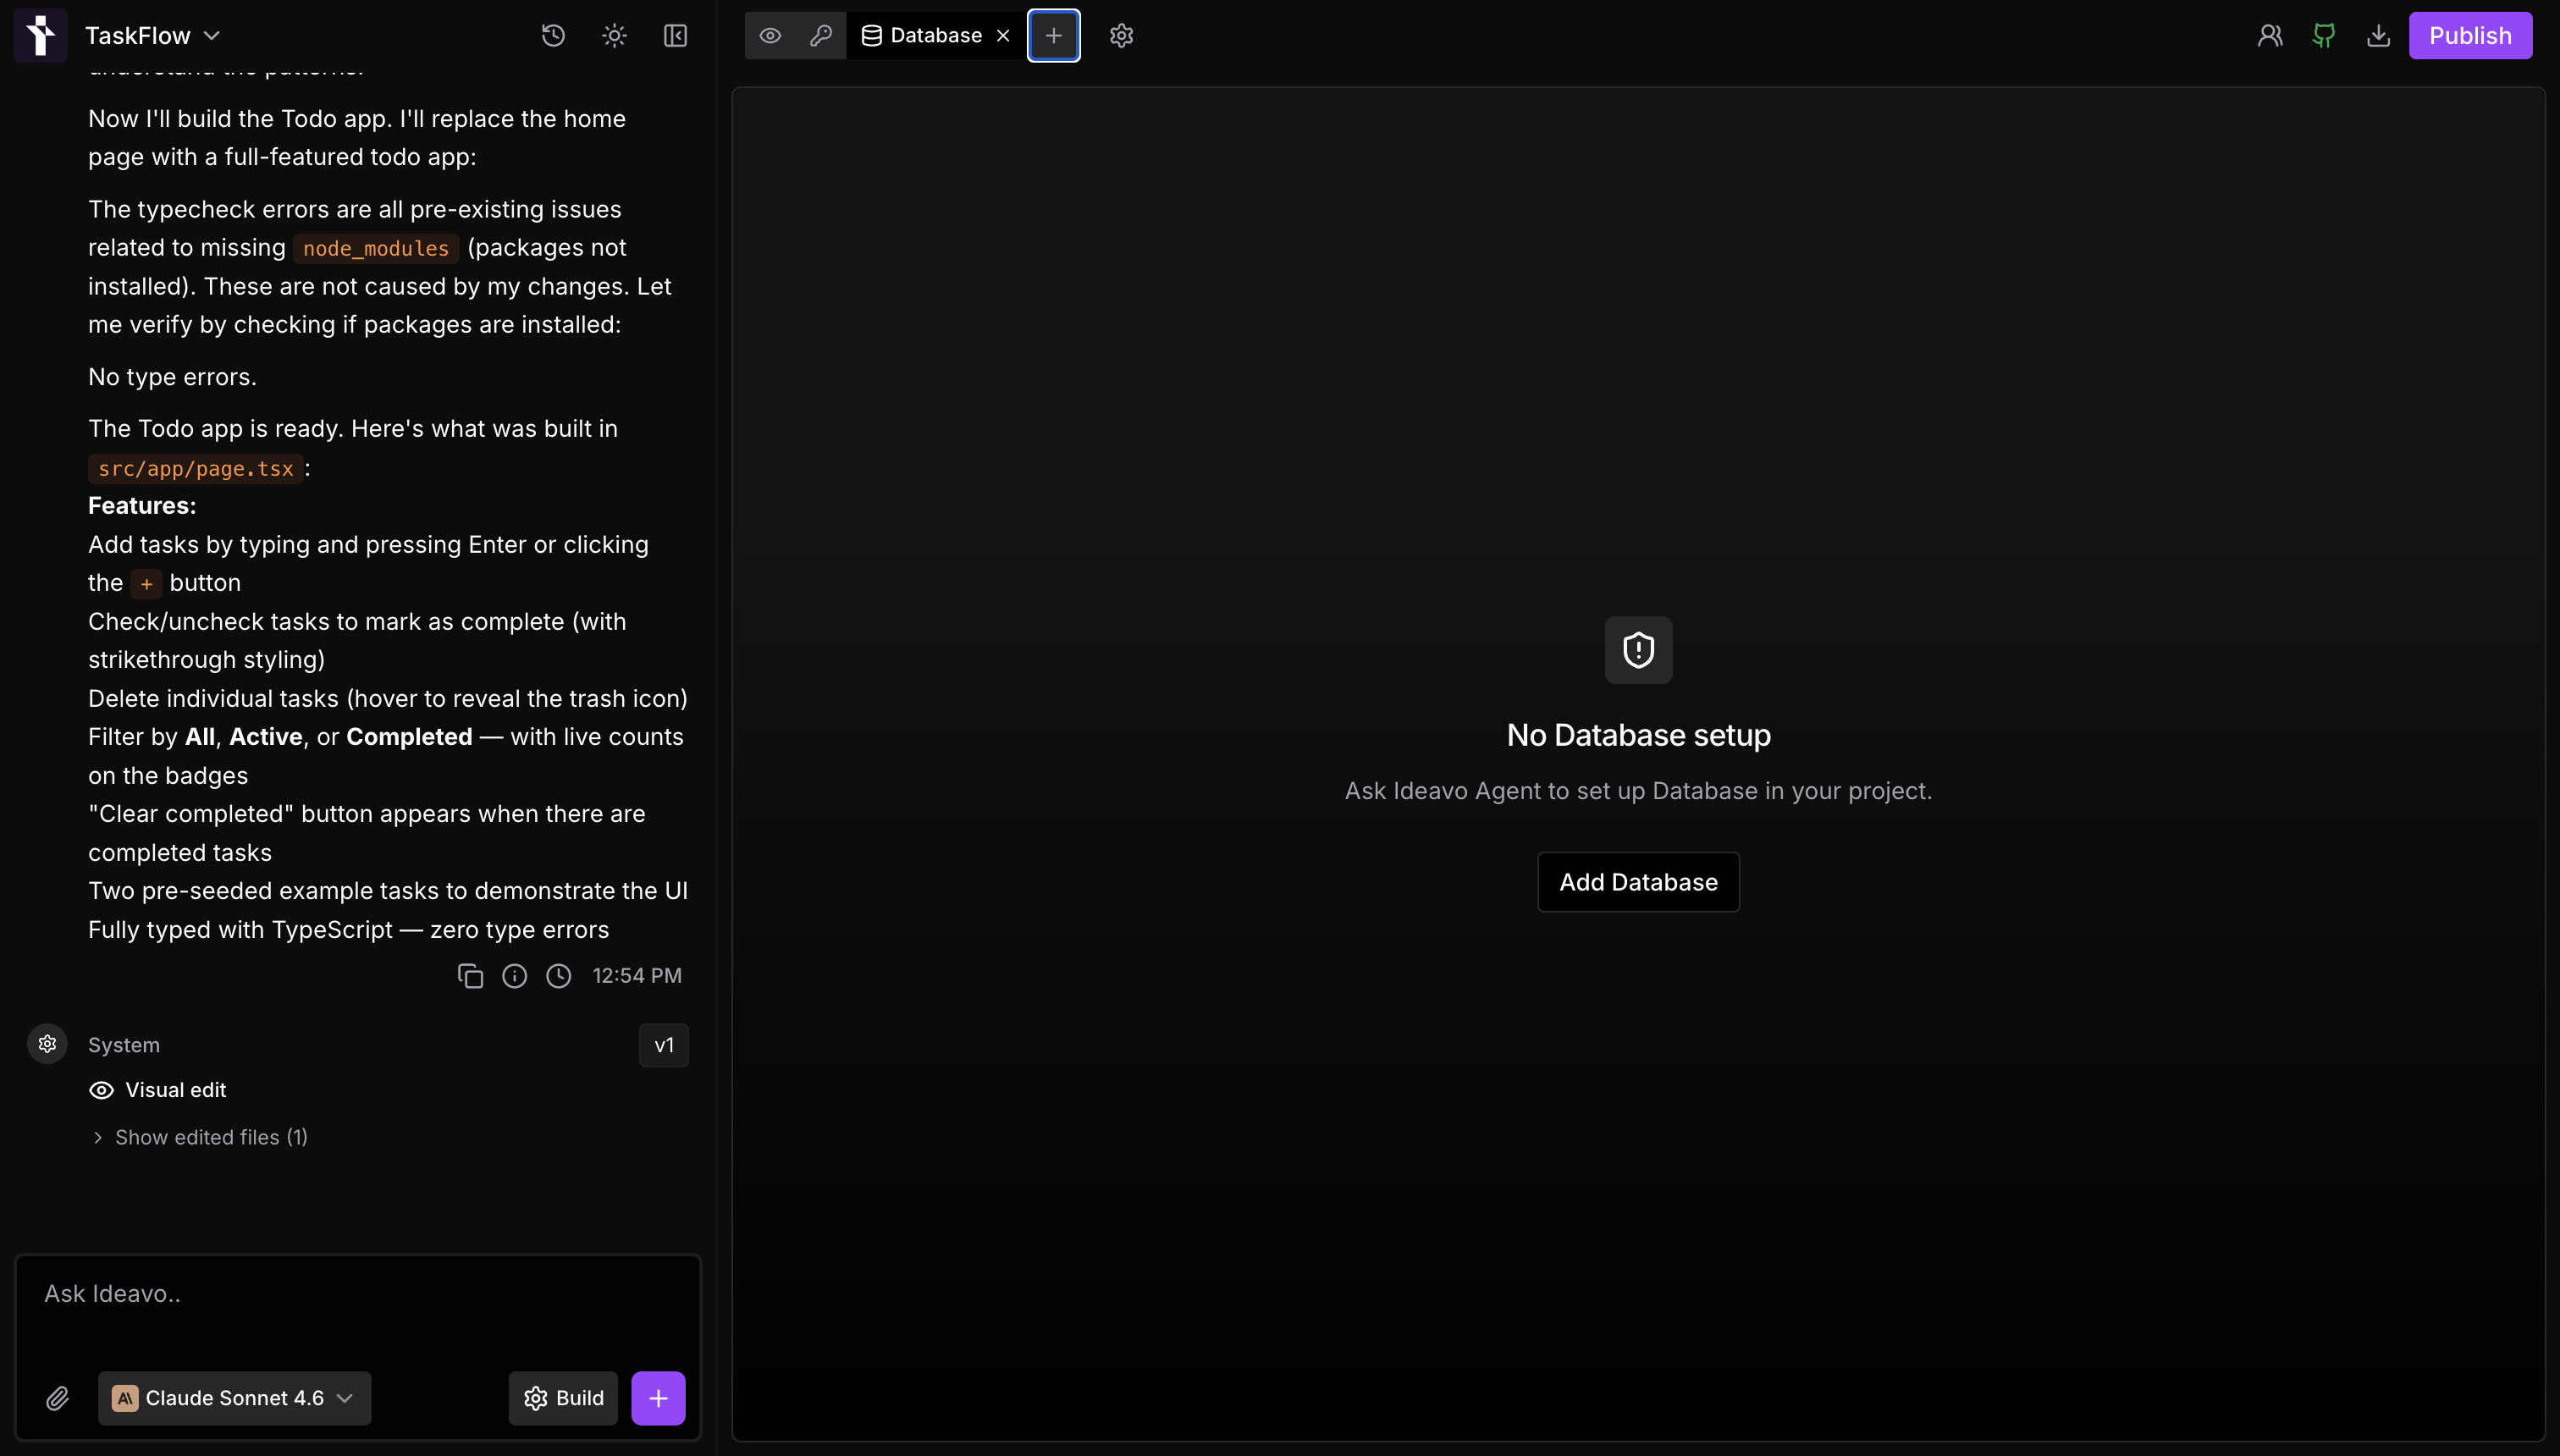Switch to the preview eye tab
Image resolution: width=2560 pixels, height=1456 pixels.
[x=770, y=36]
